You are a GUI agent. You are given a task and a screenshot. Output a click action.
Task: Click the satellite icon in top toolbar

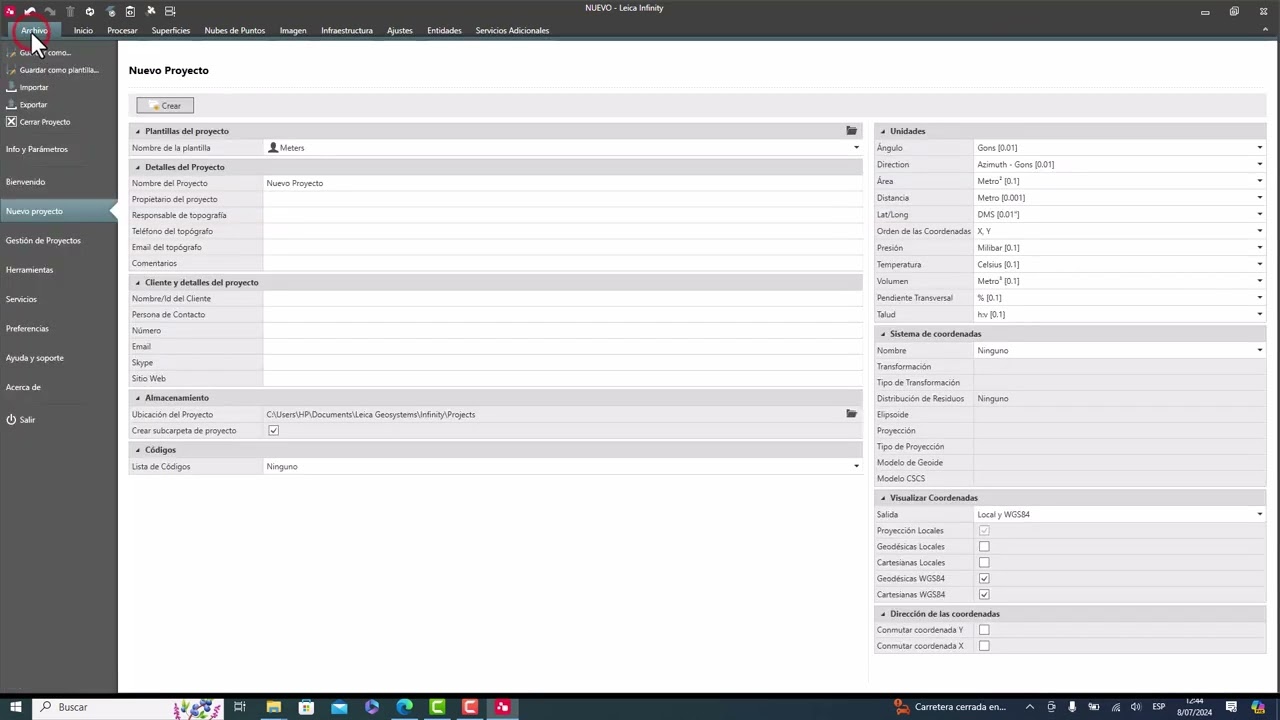pyautogui.click(x=150, y=11)
